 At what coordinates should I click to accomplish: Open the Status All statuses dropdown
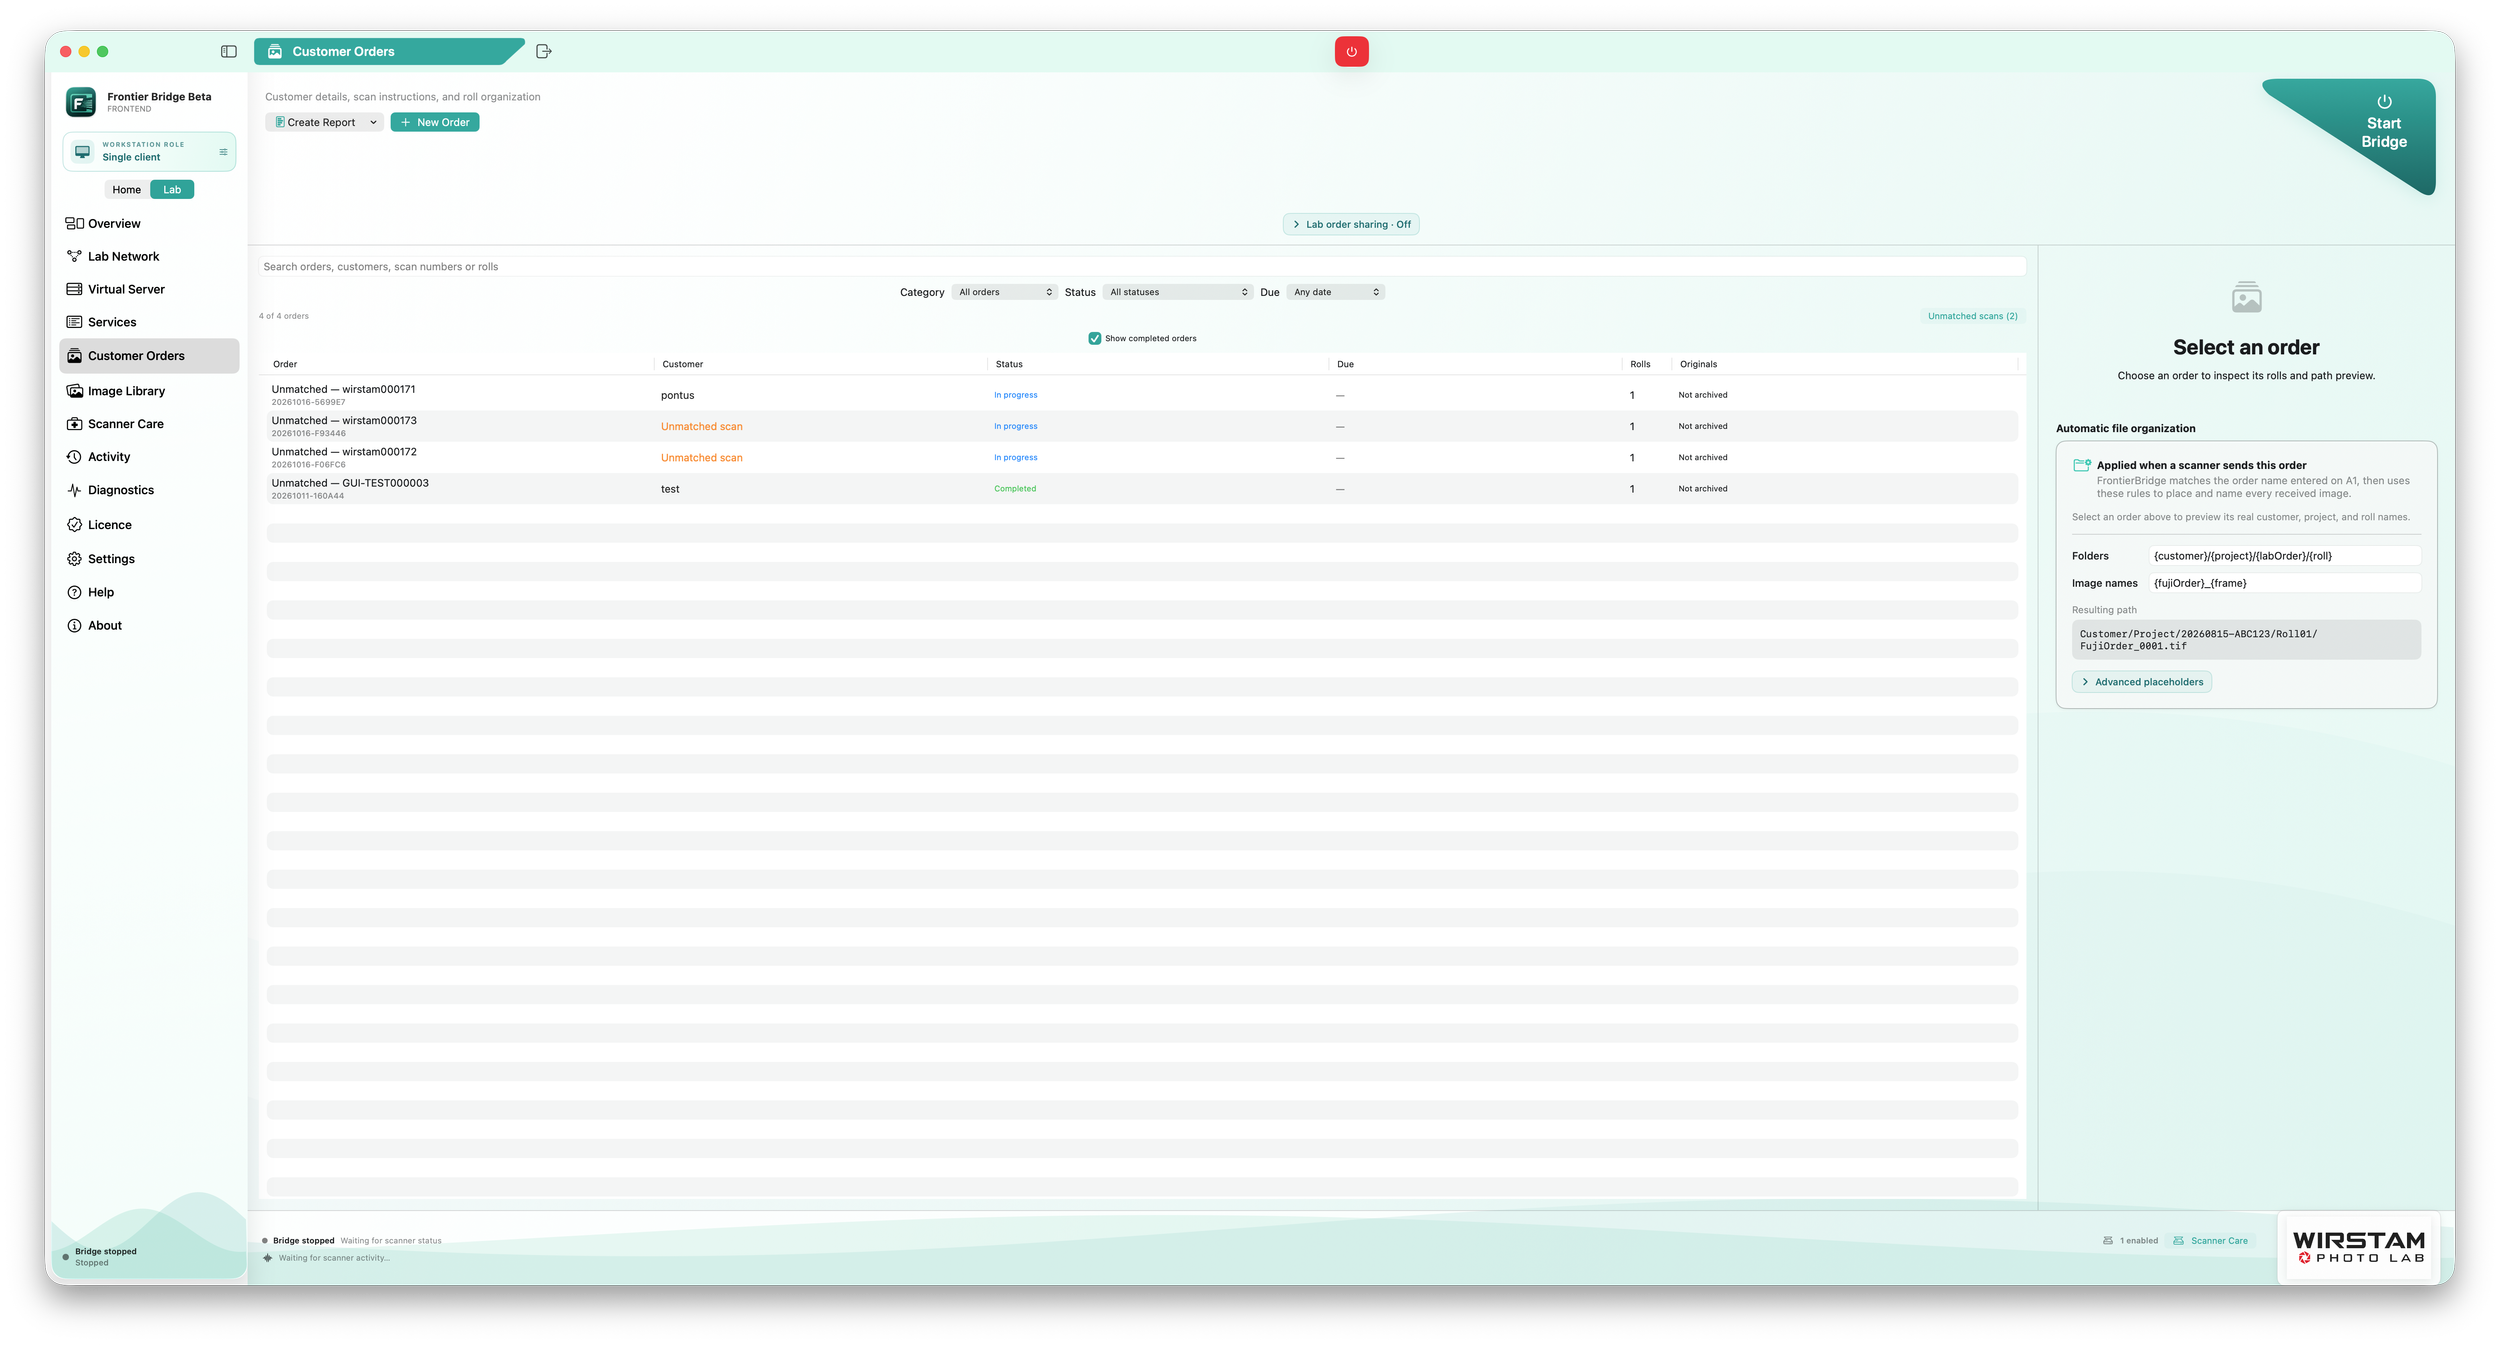click(x=1177, y=292)
